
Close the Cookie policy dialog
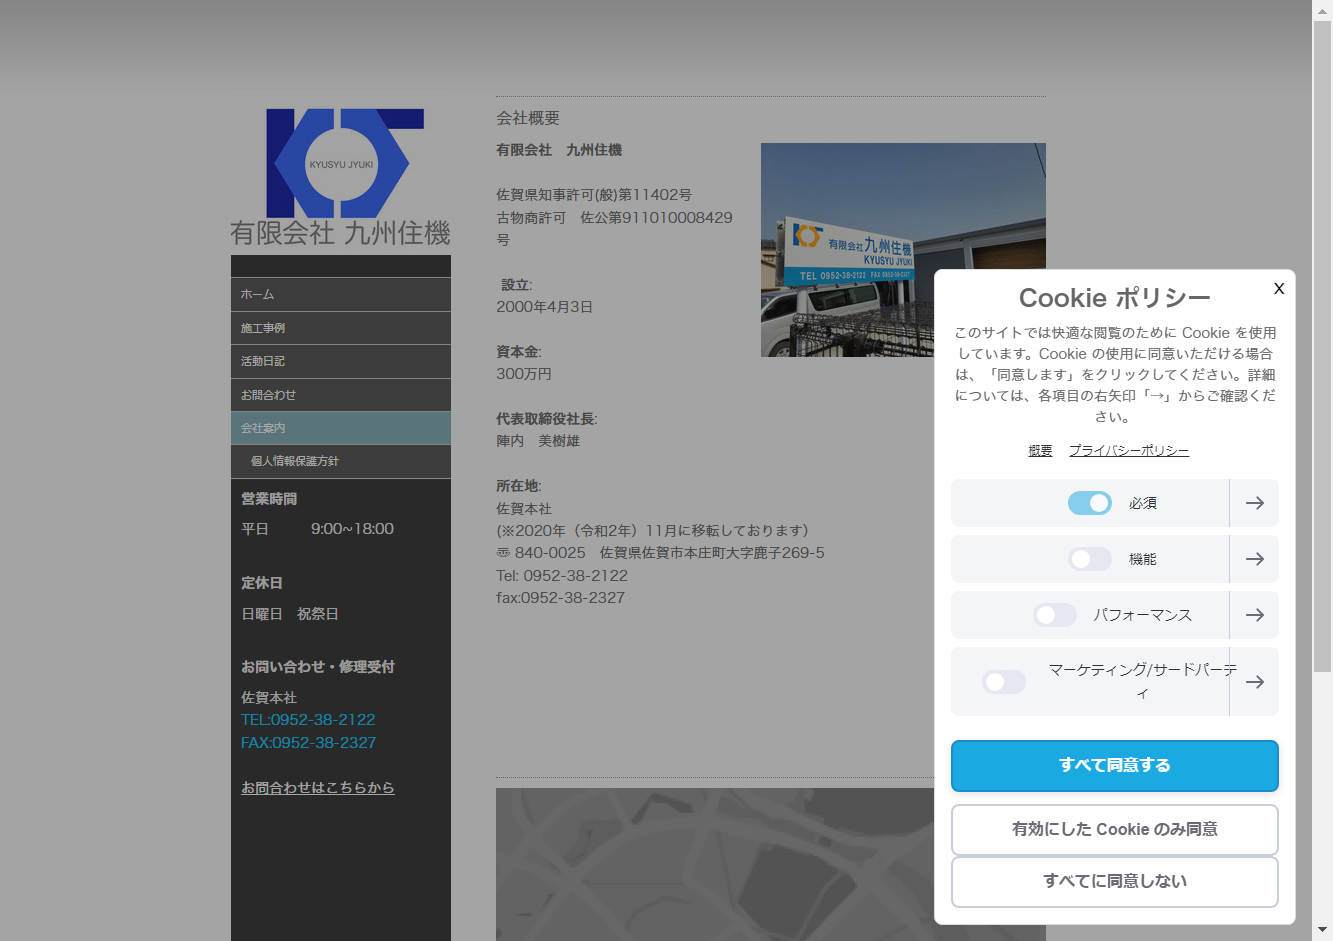1278,289
